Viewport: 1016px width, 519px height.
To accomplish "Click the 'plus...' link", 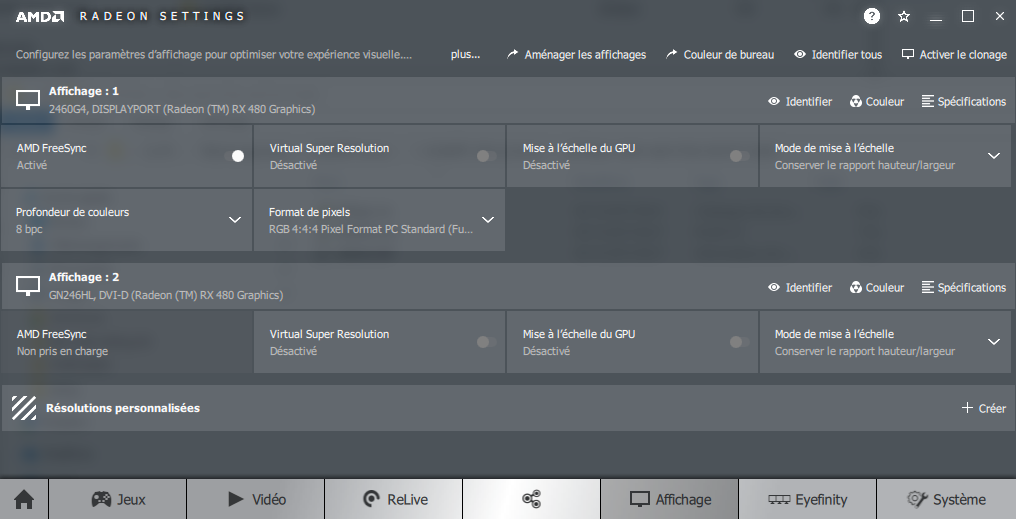I will click(x=465, y=54).
